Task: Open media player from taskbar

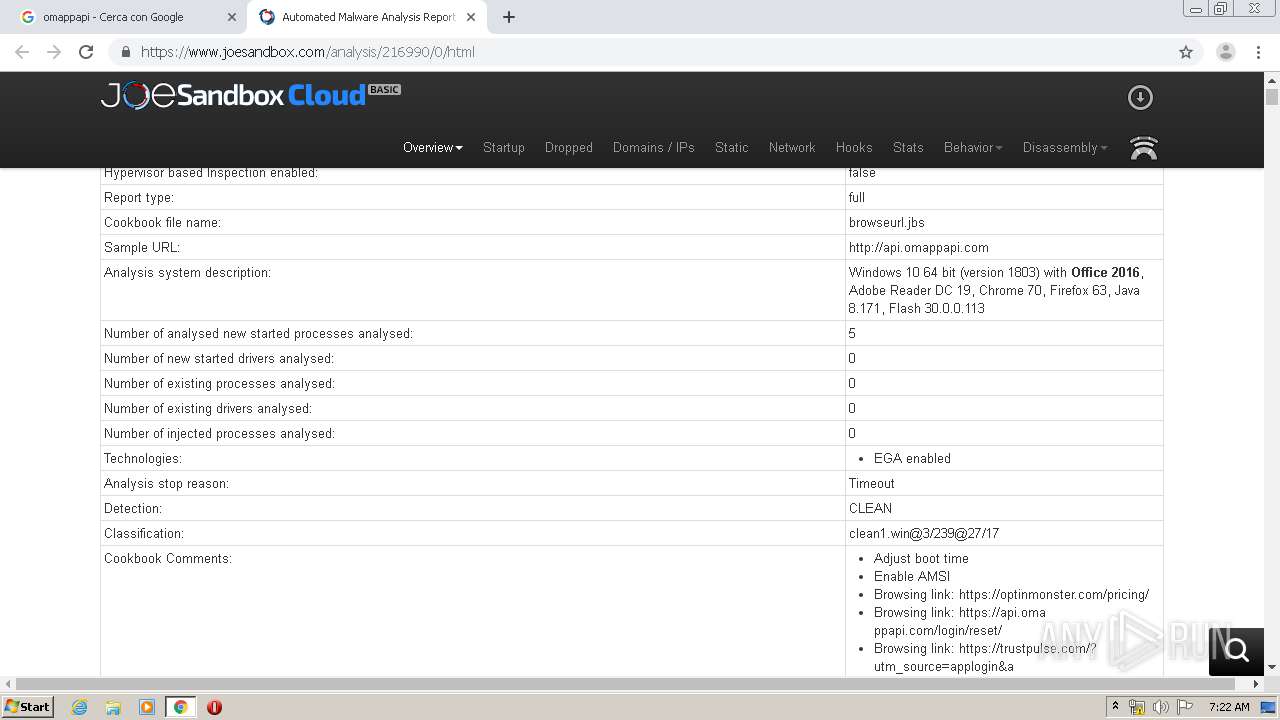Action: click(x=147, y=707)
